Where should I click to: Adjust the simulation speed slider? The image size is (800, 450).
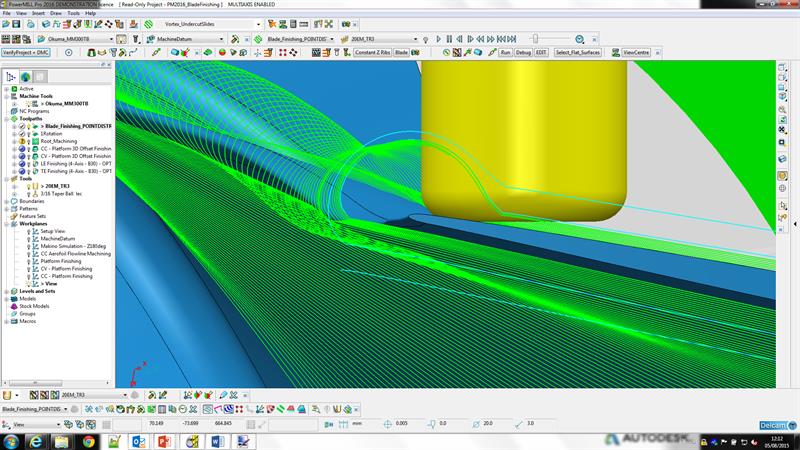point(535,39)
